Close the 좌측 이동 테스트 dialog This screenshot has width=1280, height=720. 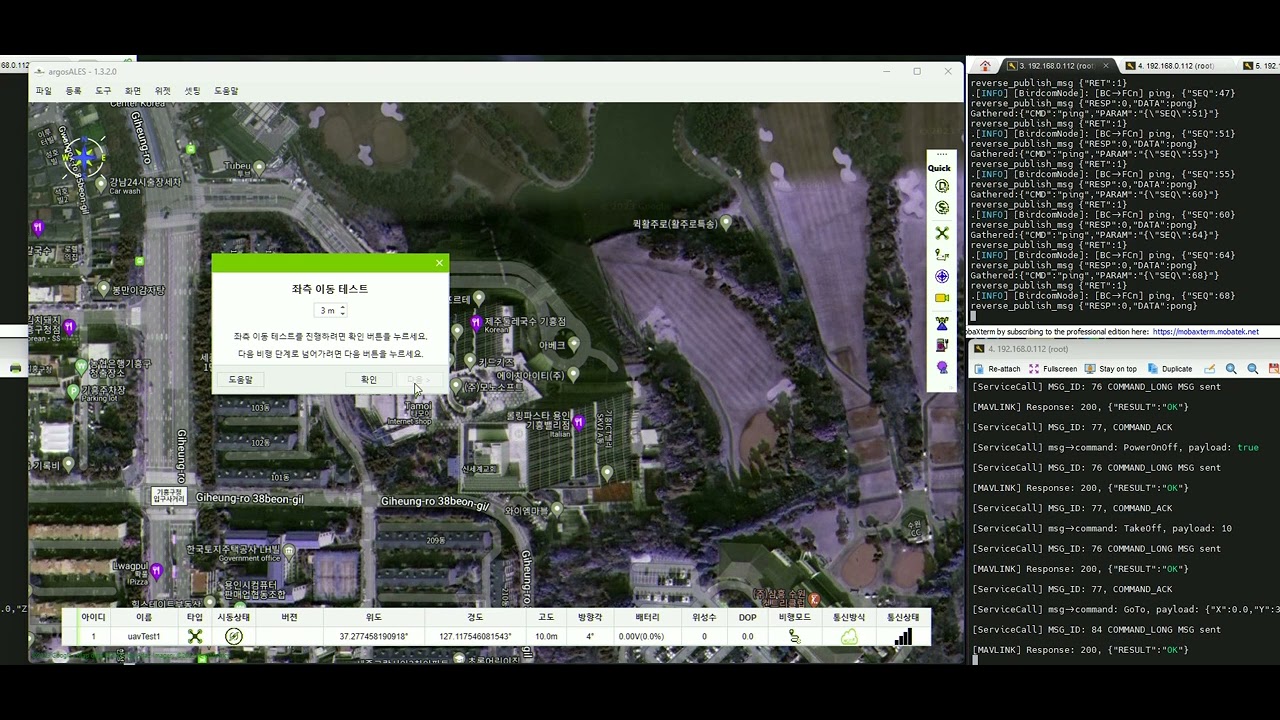tap(439, 263)
